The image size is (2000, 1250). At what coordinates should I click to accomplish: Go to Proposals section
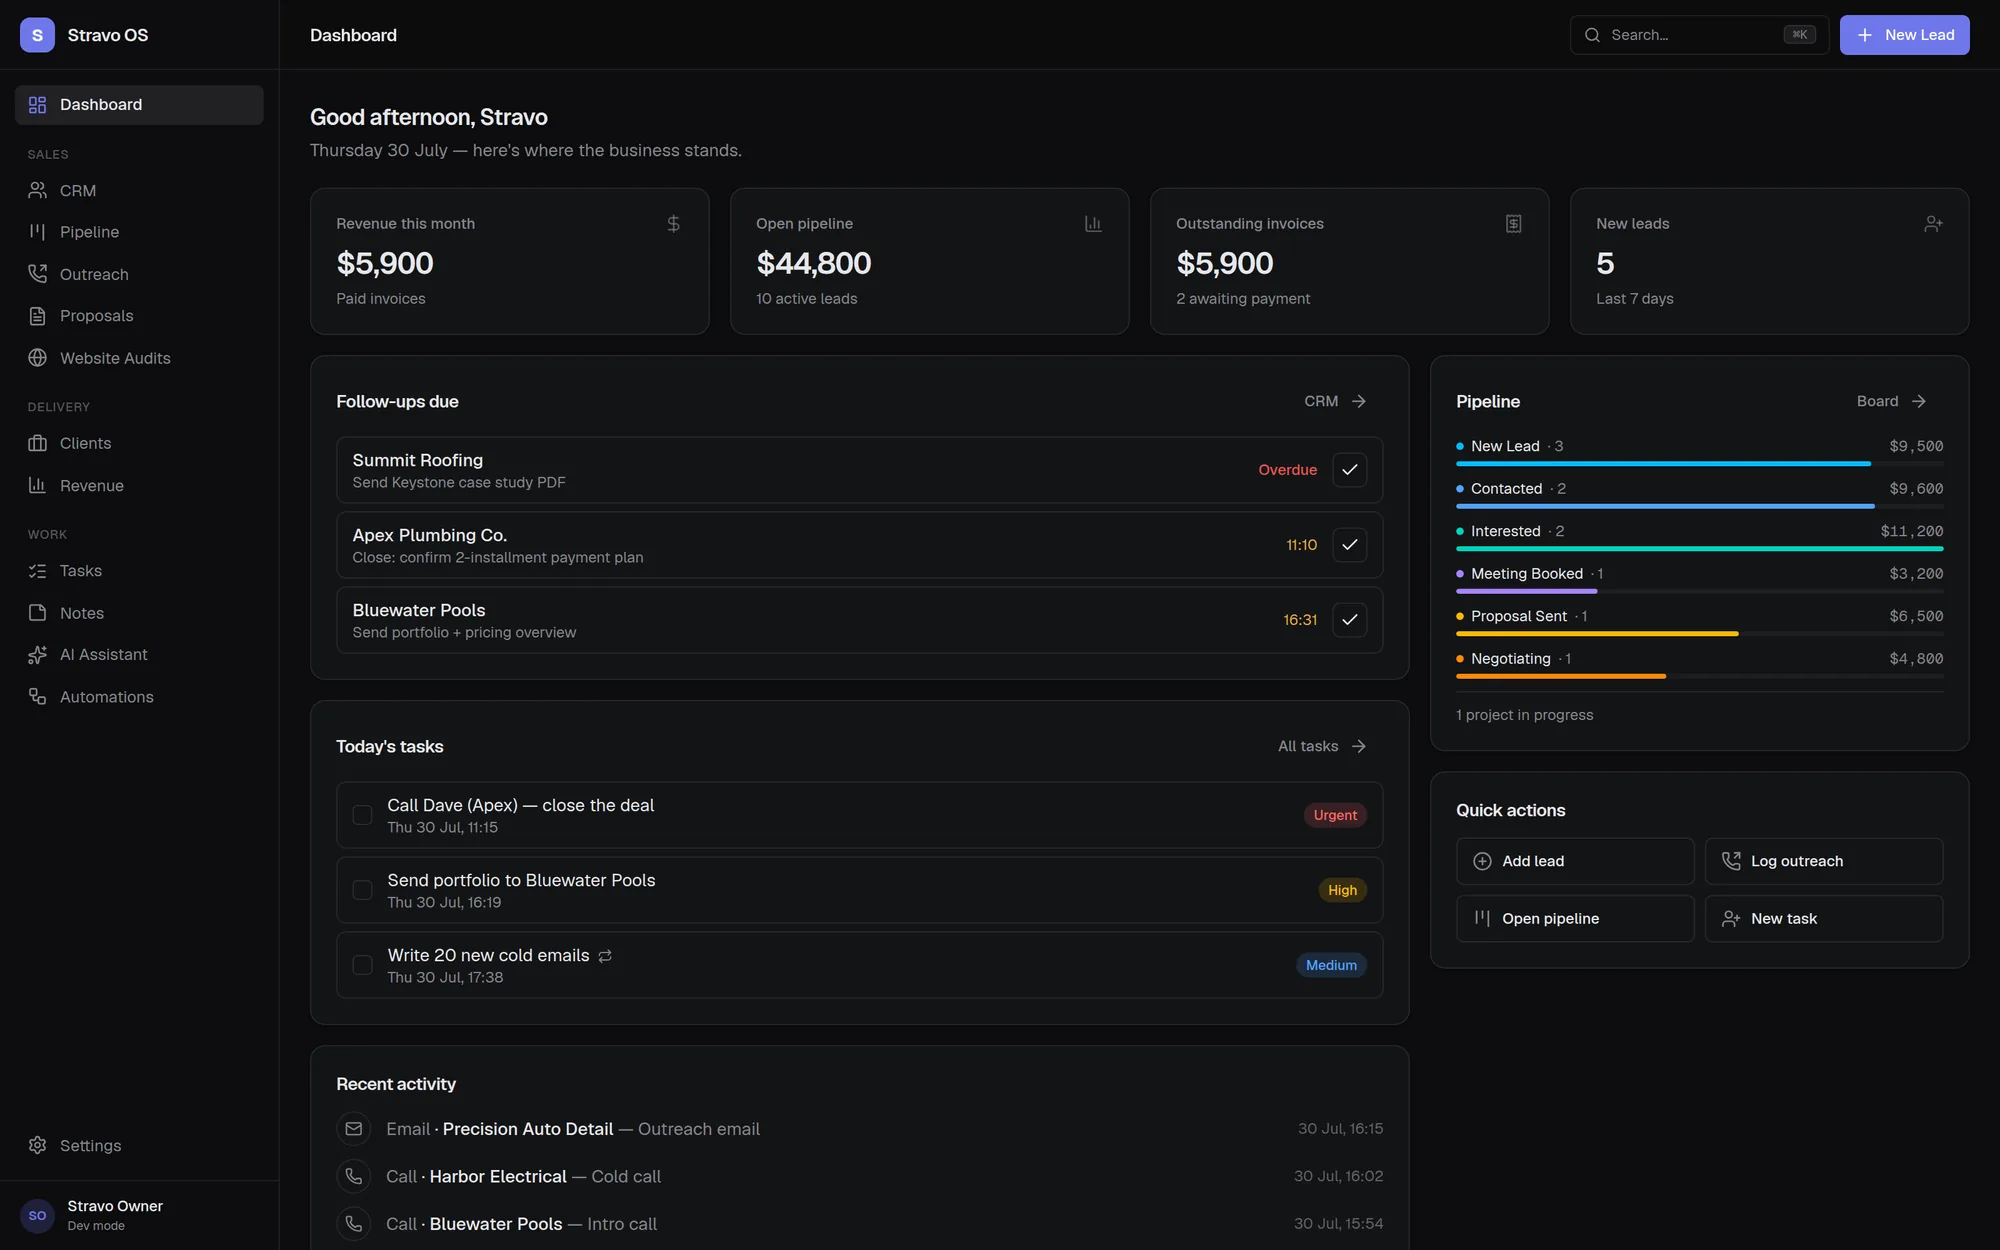click(139, 316)
